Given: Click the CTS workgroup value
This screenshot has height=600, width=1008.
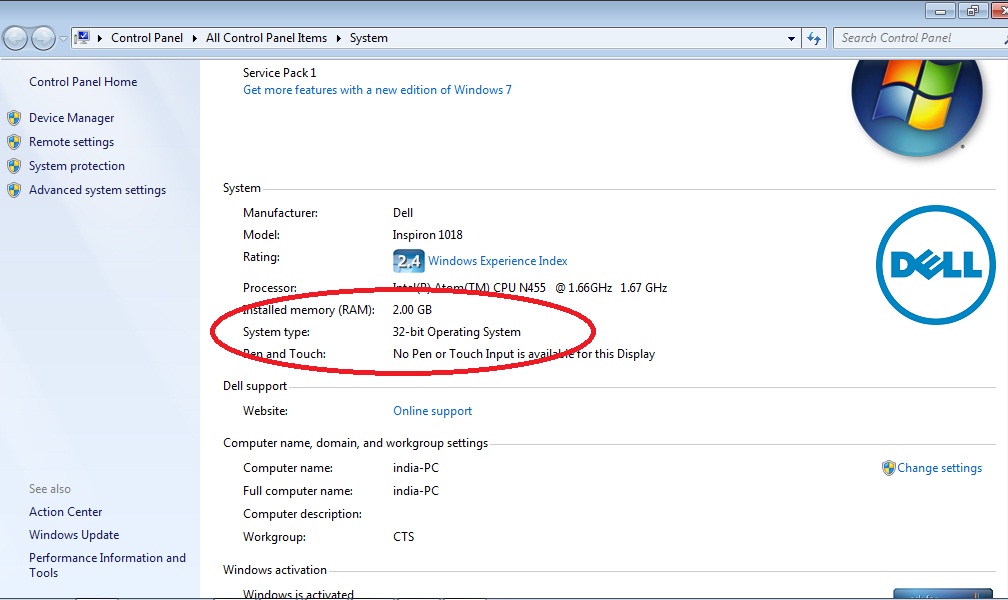Looking at the screenshot, I should (404, 537).
